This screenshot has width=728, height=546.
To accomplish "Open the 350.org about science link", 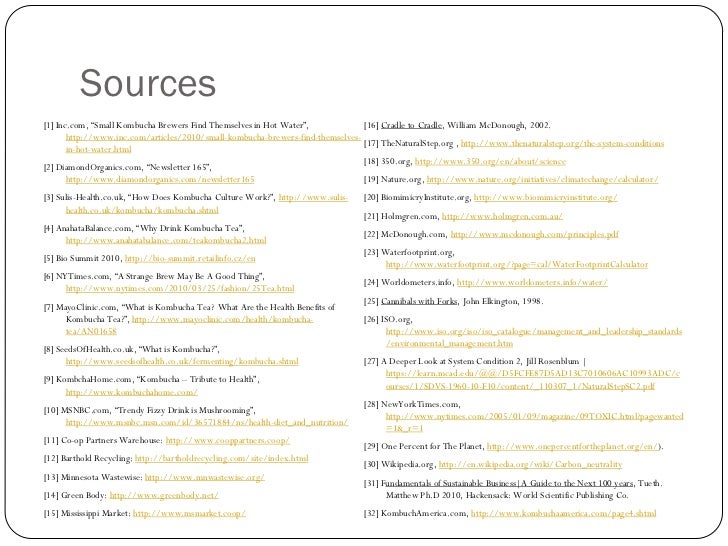I will (490, 162).
